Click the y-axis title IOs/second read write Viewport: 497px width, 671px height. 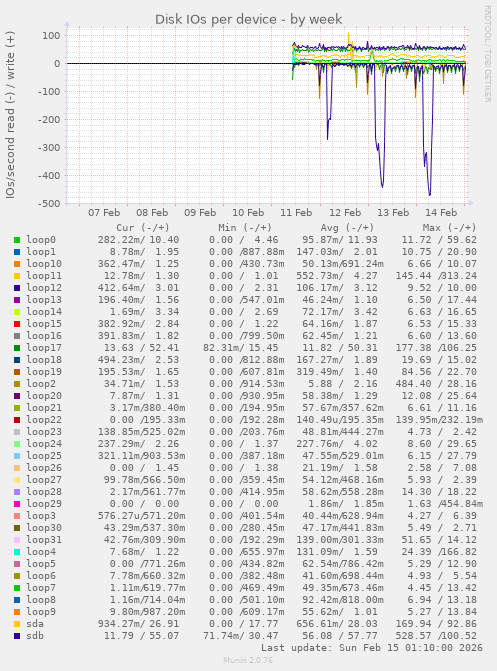point(10,115)
